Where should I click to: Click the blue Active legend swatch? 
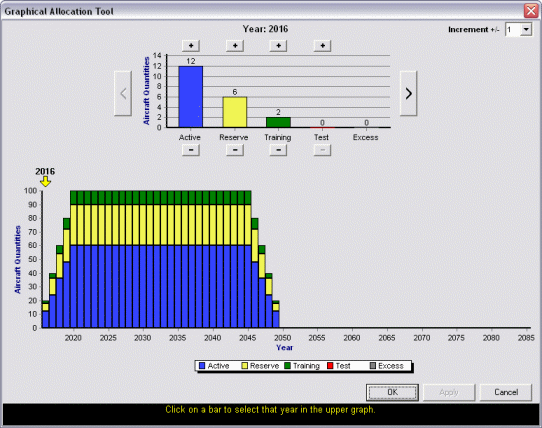pyautogui.click(x=202, y=366)
